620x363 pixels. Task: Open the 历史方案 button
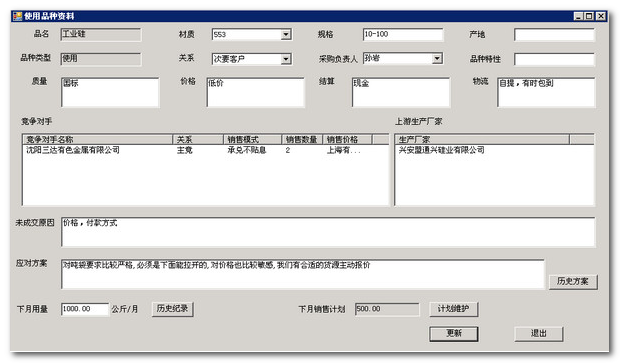pos(573,282)
